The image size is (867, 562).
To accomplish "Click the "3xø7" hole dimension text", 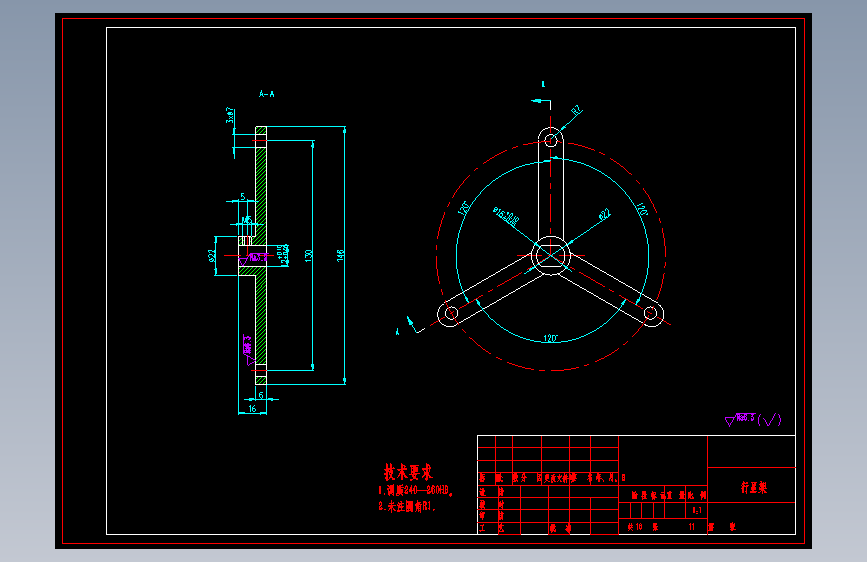I will pos(230,116).
